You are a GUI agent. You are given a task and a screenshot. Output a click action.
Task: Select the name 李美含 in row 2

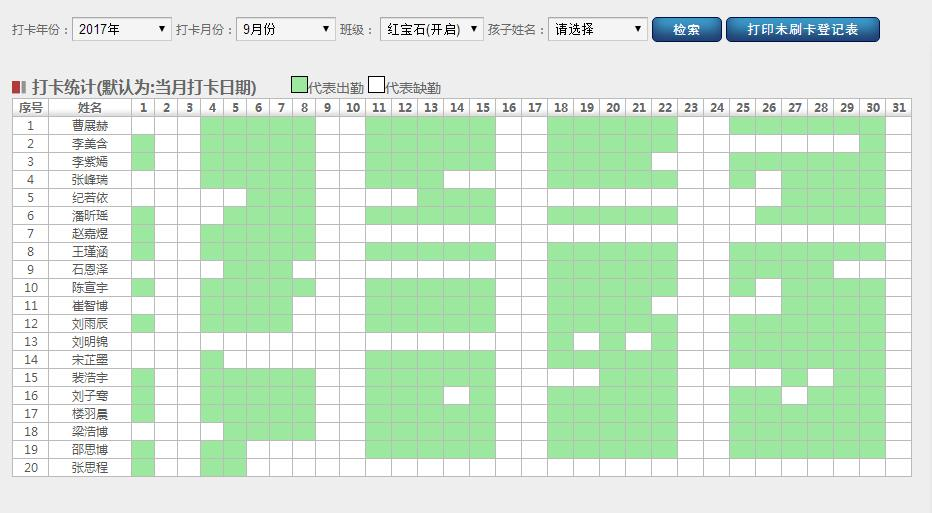click(x=90, y=144)
